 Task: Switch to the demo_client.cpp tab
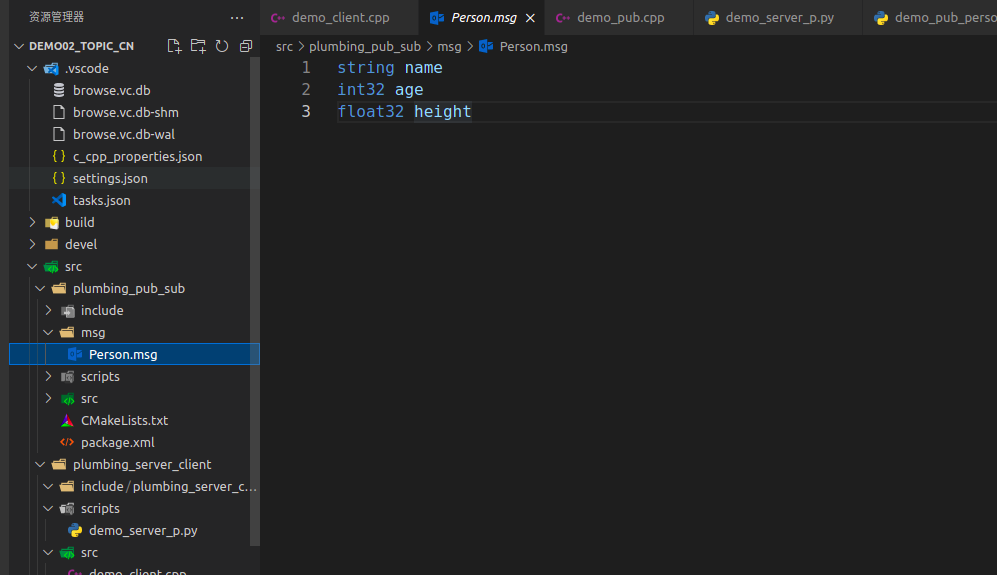click(340, 18)
